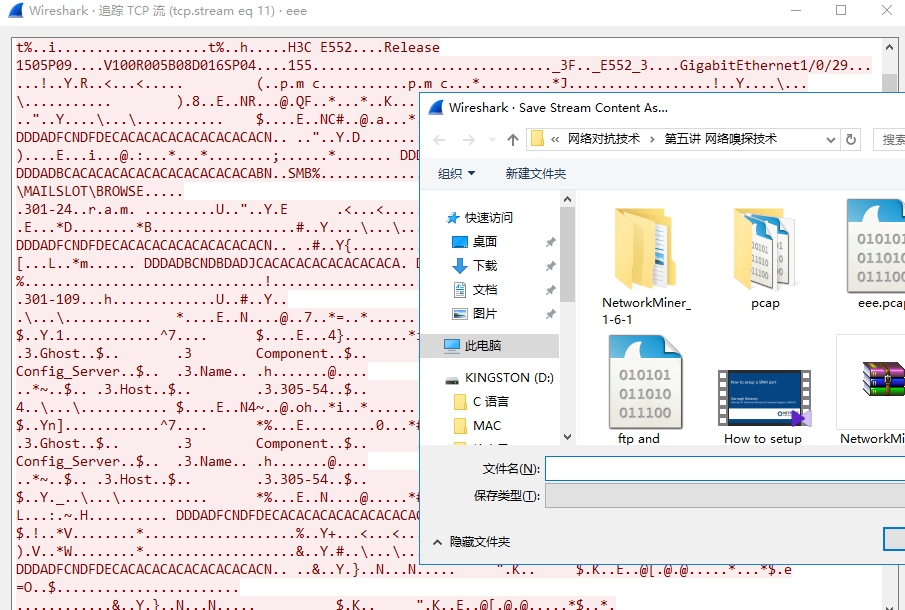Click pin icon beside 图片
905x610 pixels.
551,314
